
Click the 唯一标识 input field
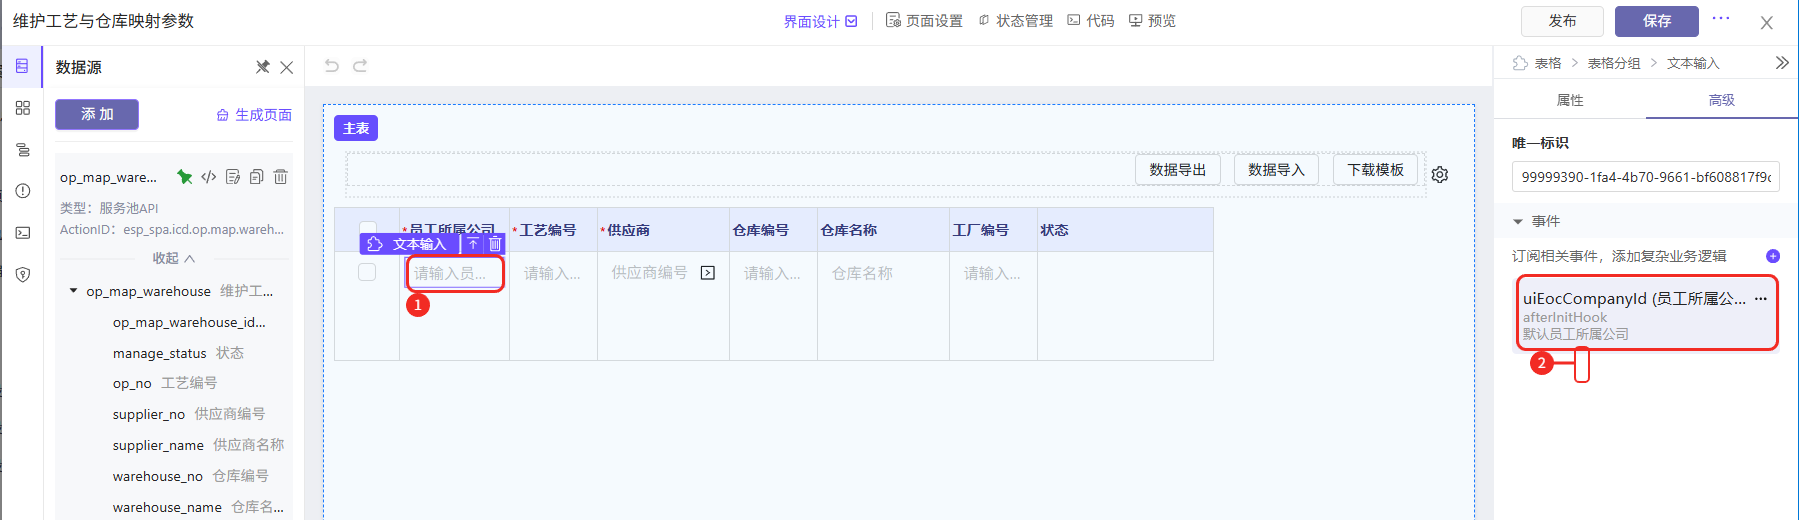pos(1644,177)
